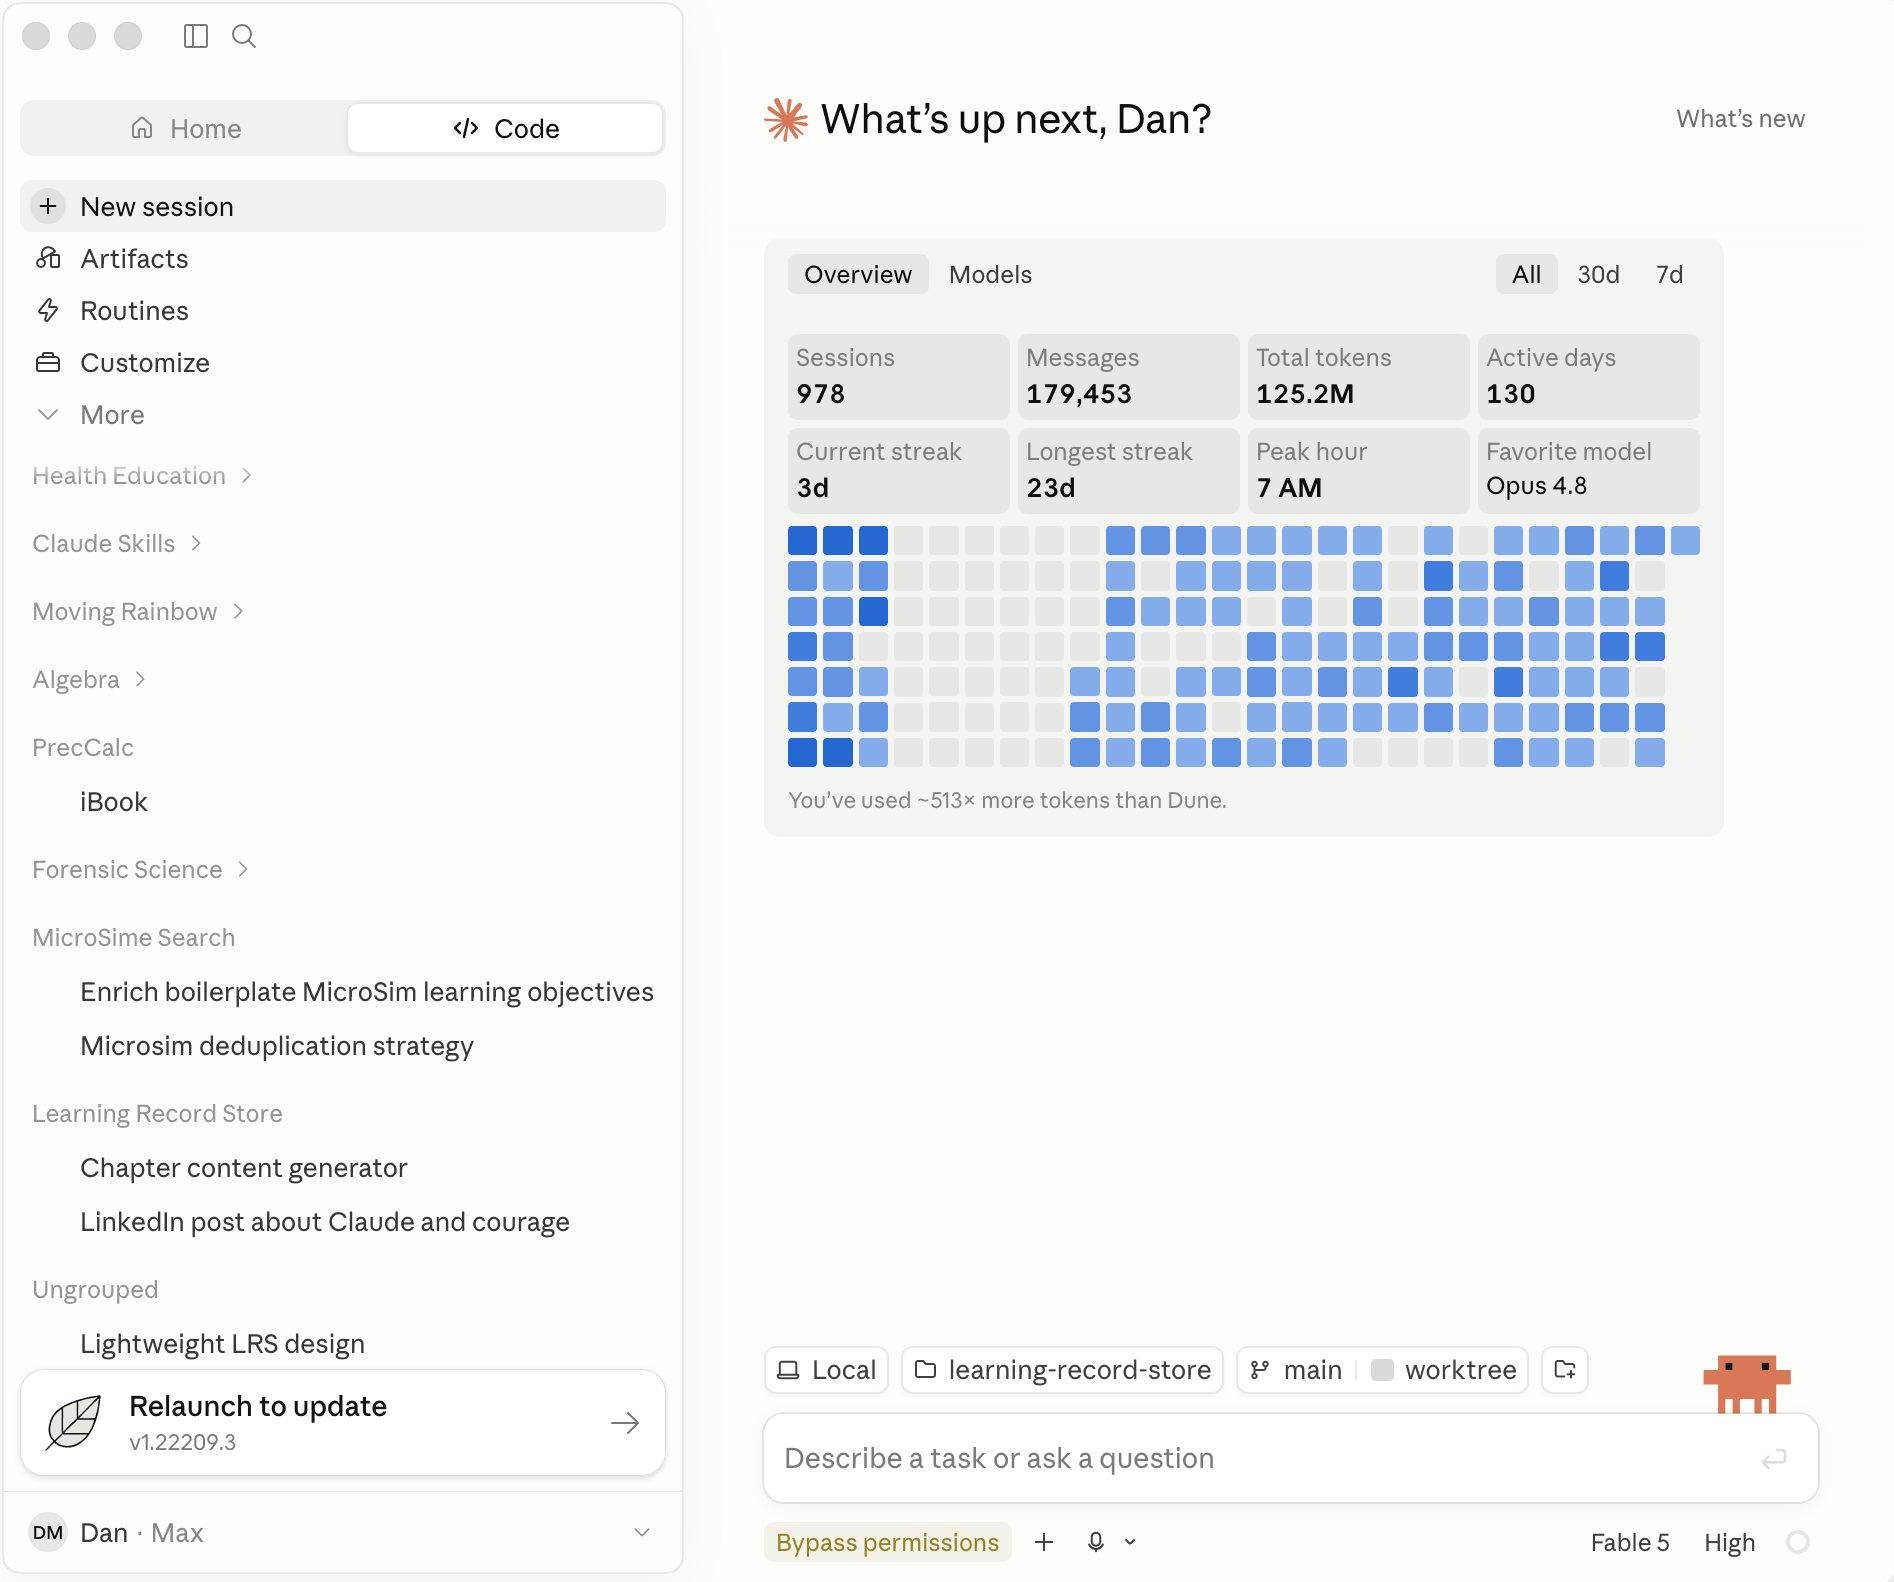Select Local environment button
1894x1582 pixels.
(x=827, y=1370)
